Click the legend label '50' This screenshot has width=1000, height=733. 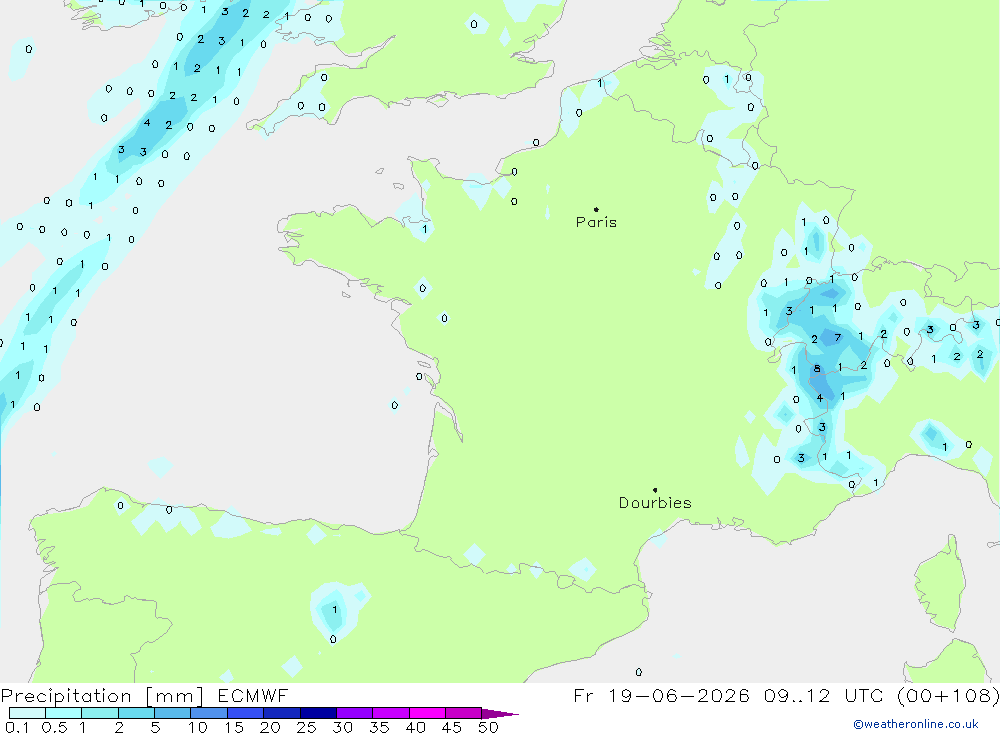point(489,727)
